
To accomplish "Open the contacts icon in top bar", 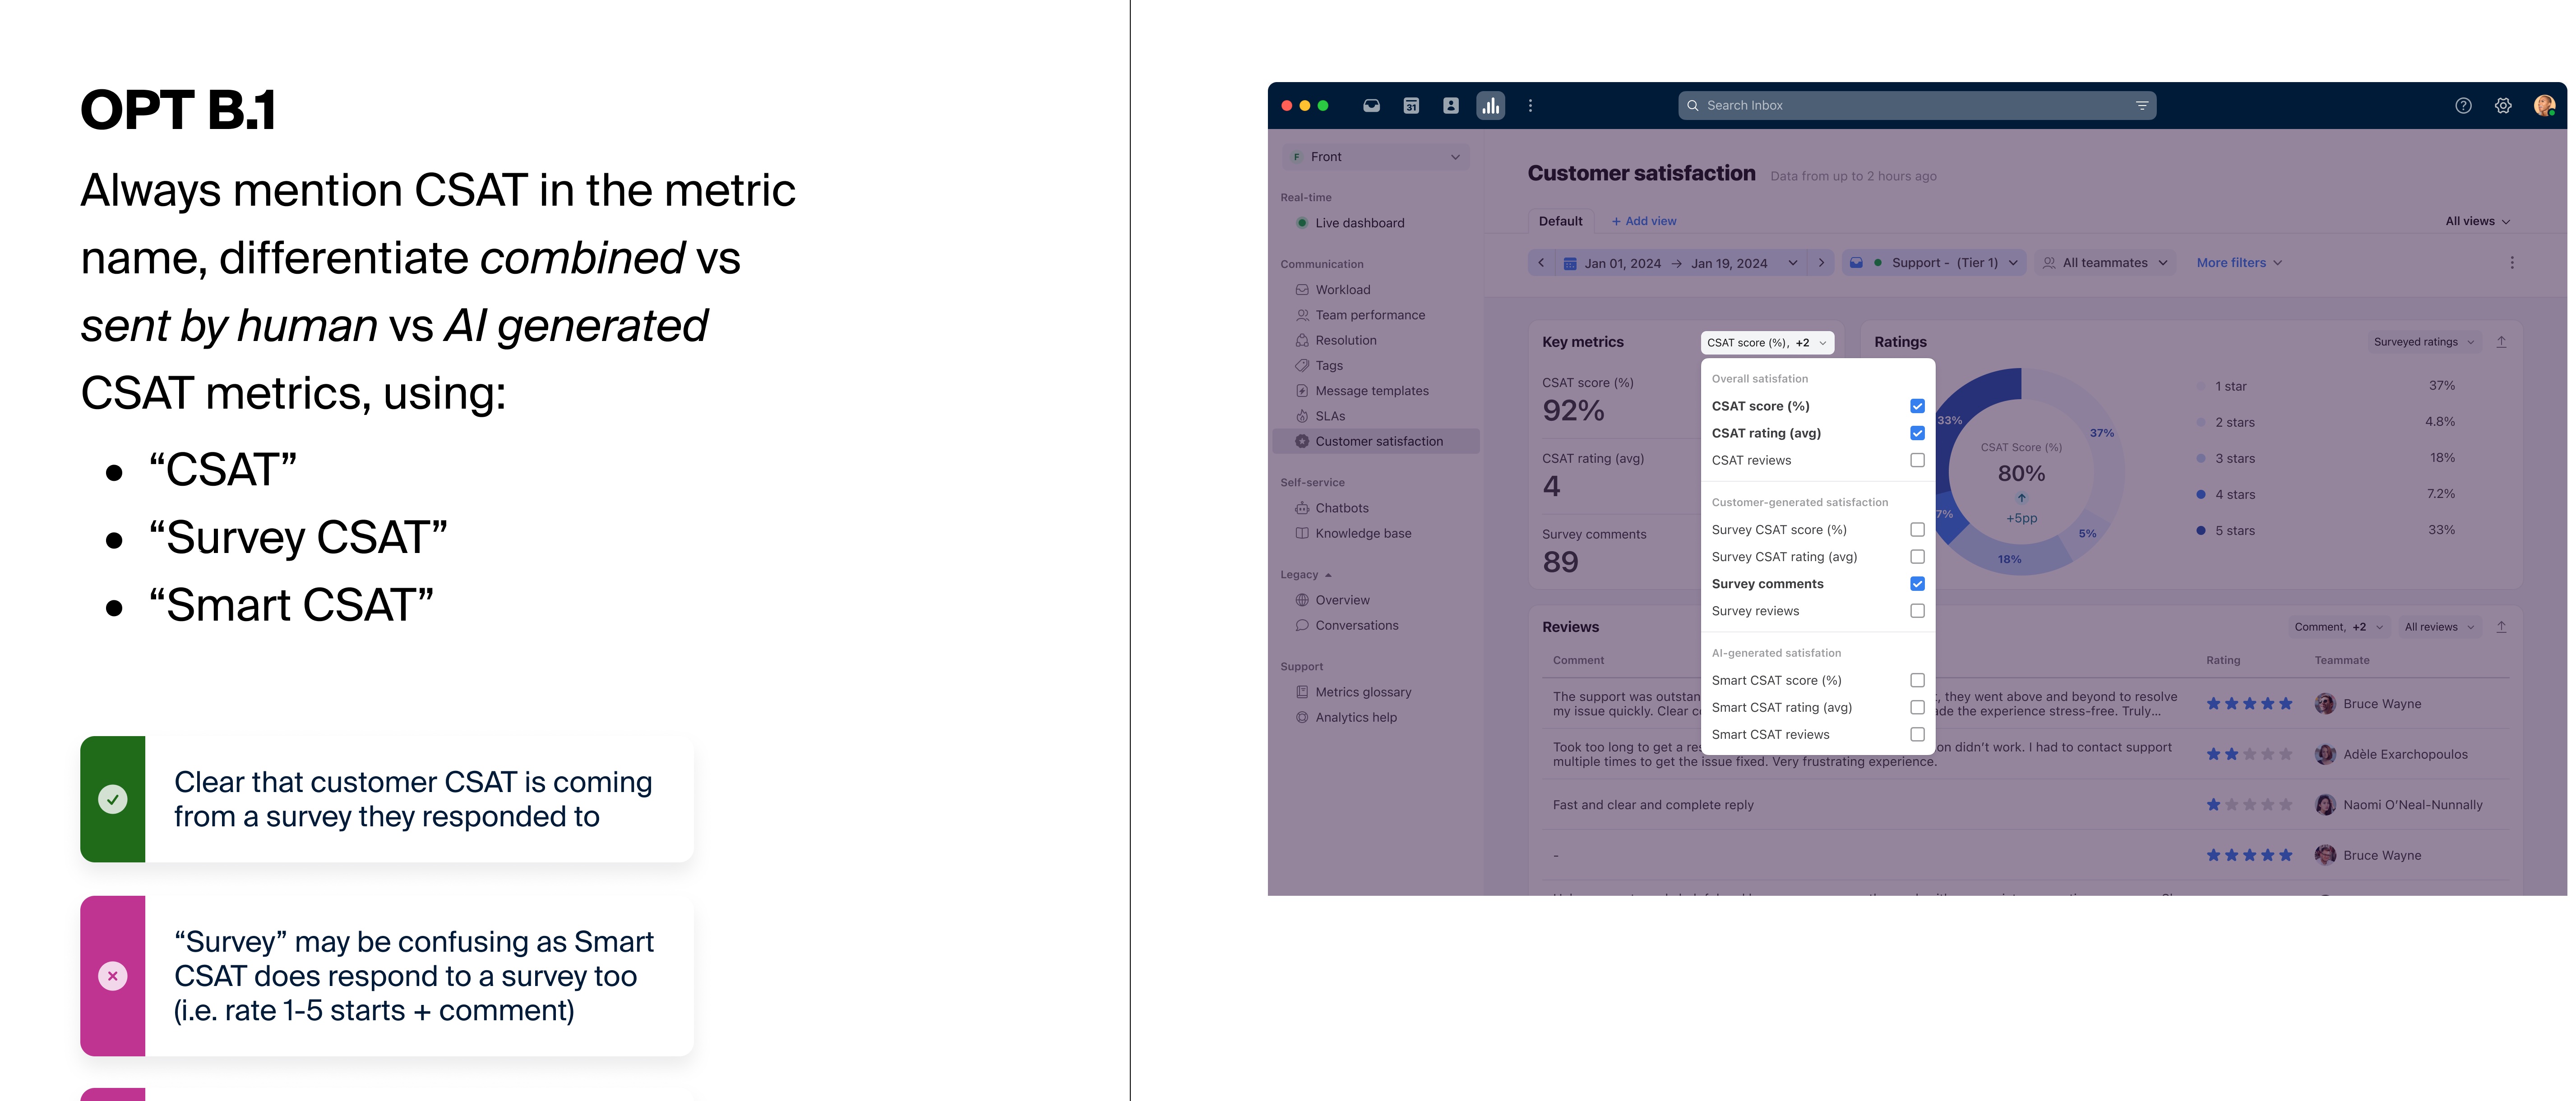I will coord(1450,105).
